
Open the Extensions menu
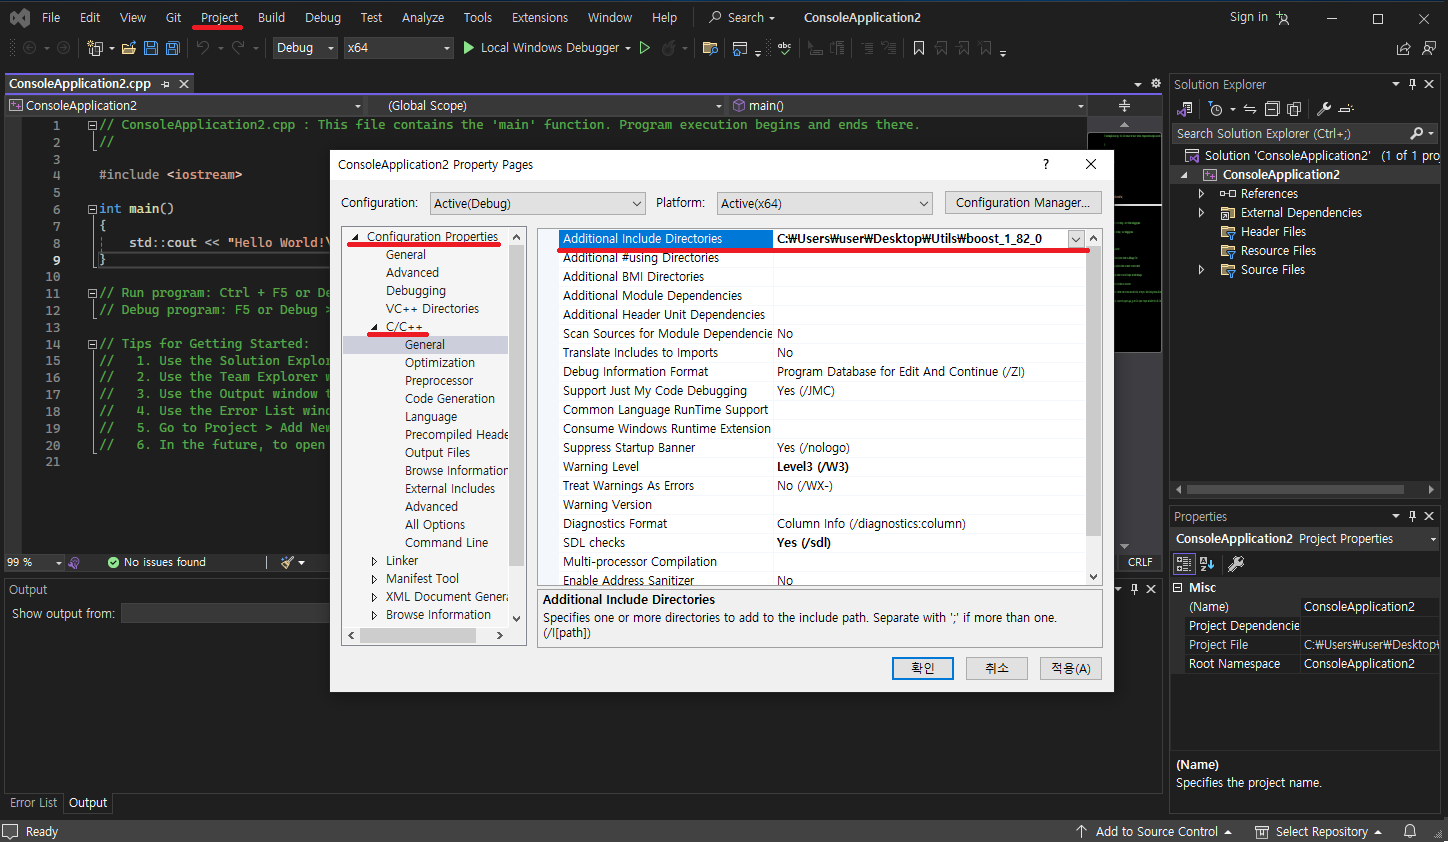coord(539,18)
